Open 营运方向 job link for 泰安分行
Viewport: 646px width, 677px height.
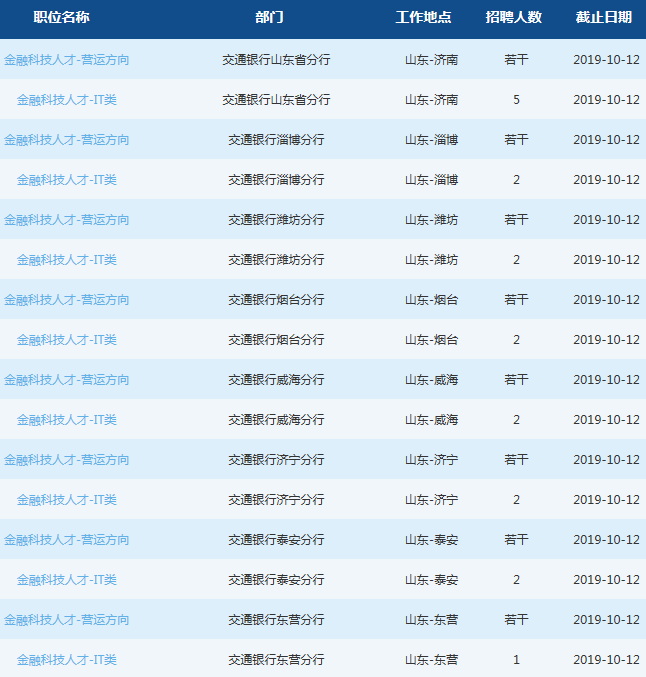pos(66,540)
